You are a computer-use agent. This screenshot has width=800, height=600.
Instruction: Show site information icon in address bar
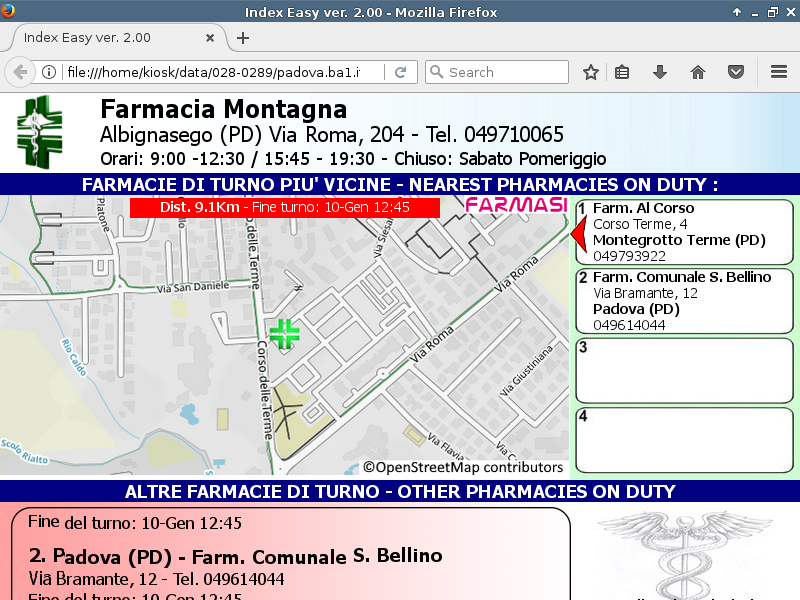tap(48, 72)
